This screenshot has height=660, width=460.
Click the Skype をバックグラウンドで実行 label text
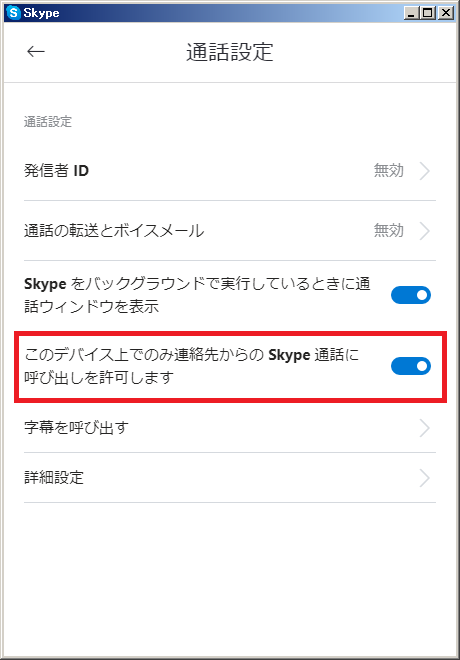[x=197, y=295]
